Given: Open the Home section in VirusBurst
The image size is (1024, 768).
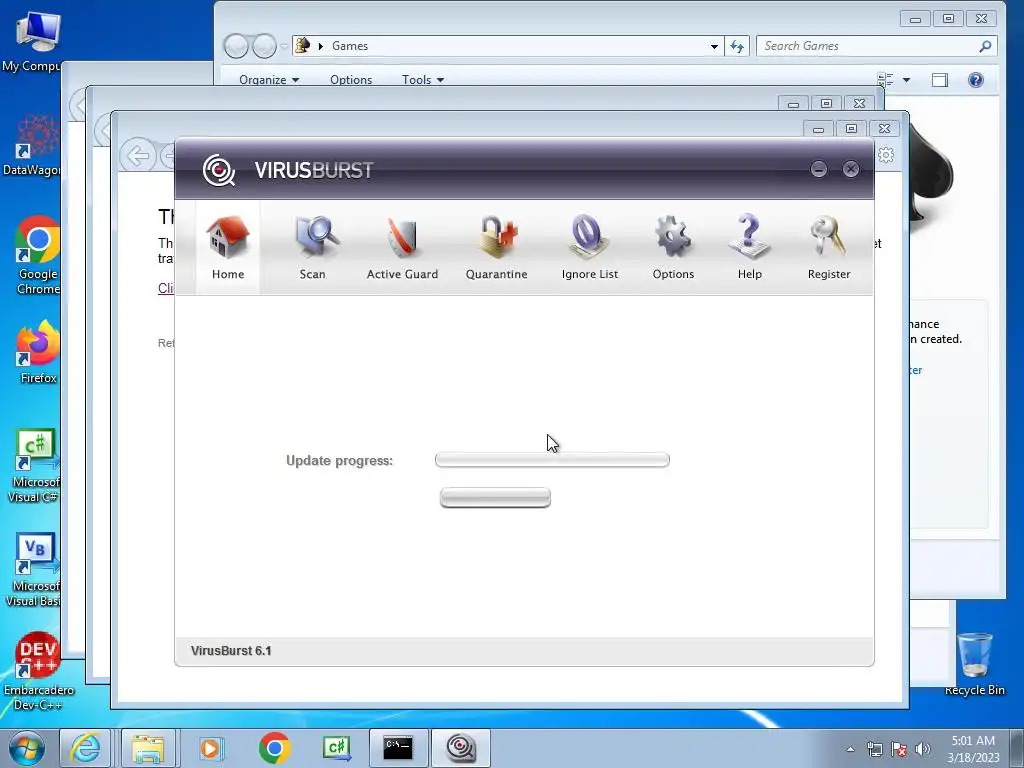Looking at the screenshot, I should pyautogui.click(x=228, y=248).
